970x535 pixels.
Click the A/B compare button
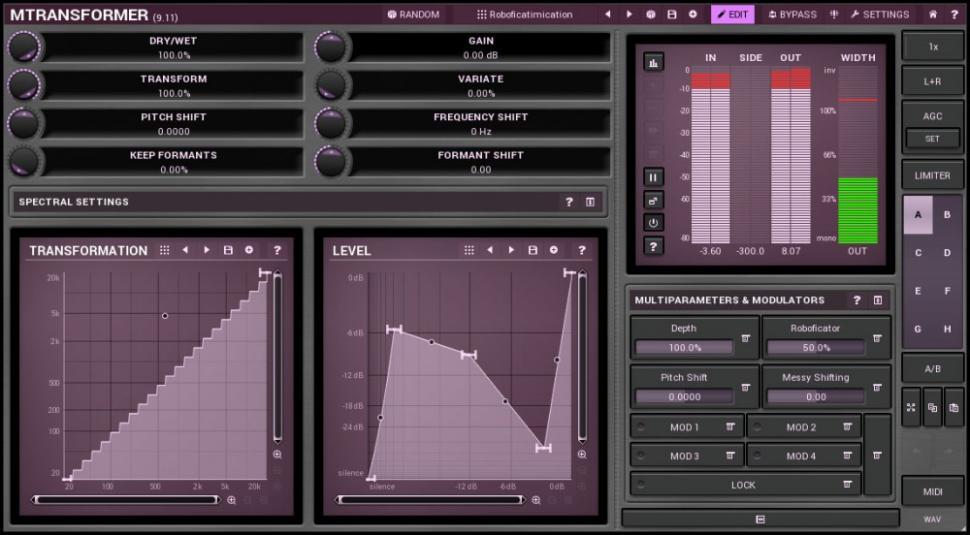[x=932, y=368]
